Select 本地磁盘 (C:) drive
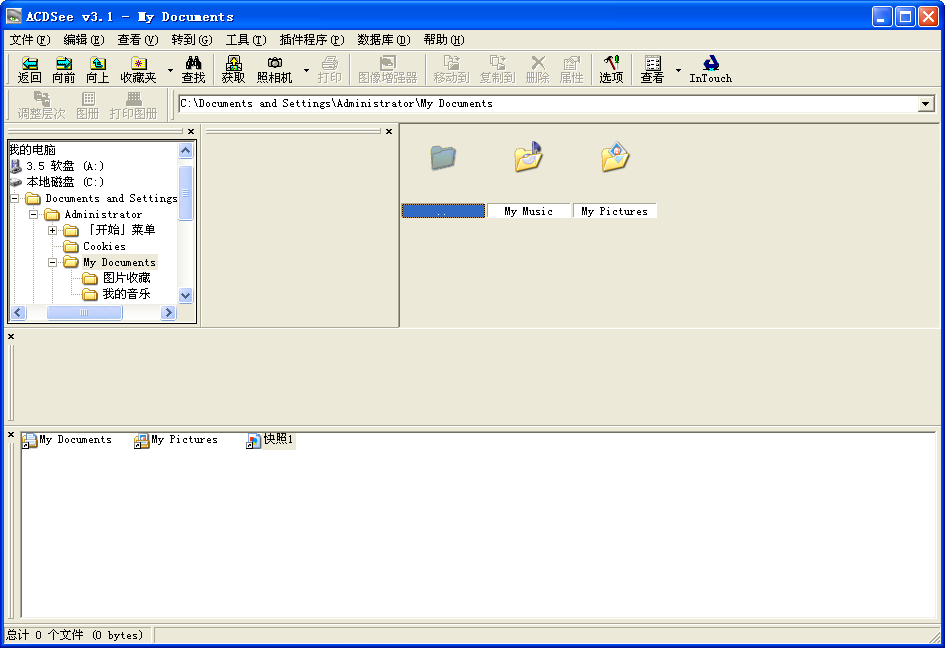Image resolution: width=945 pixels, height=648 pixels. 64,182
